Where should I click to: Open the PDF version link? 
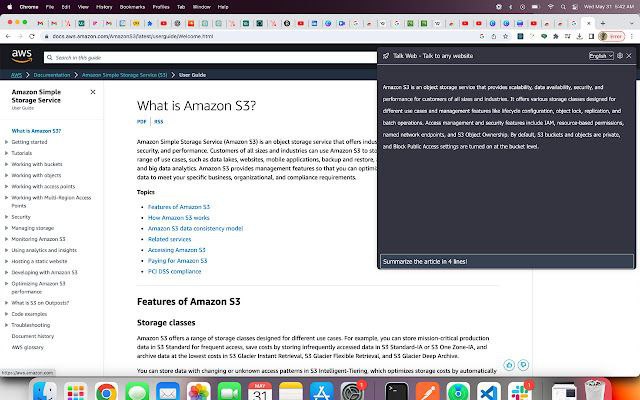141,122
